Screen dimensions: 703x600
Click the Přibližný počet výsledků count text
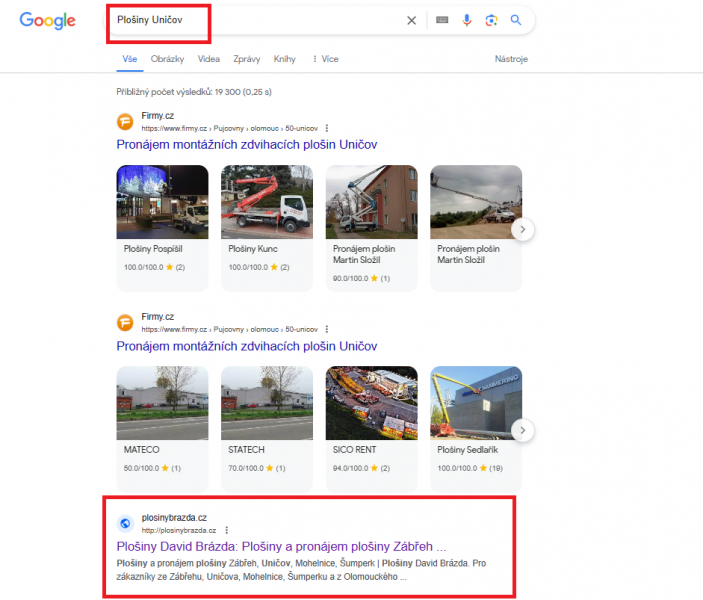194,92
